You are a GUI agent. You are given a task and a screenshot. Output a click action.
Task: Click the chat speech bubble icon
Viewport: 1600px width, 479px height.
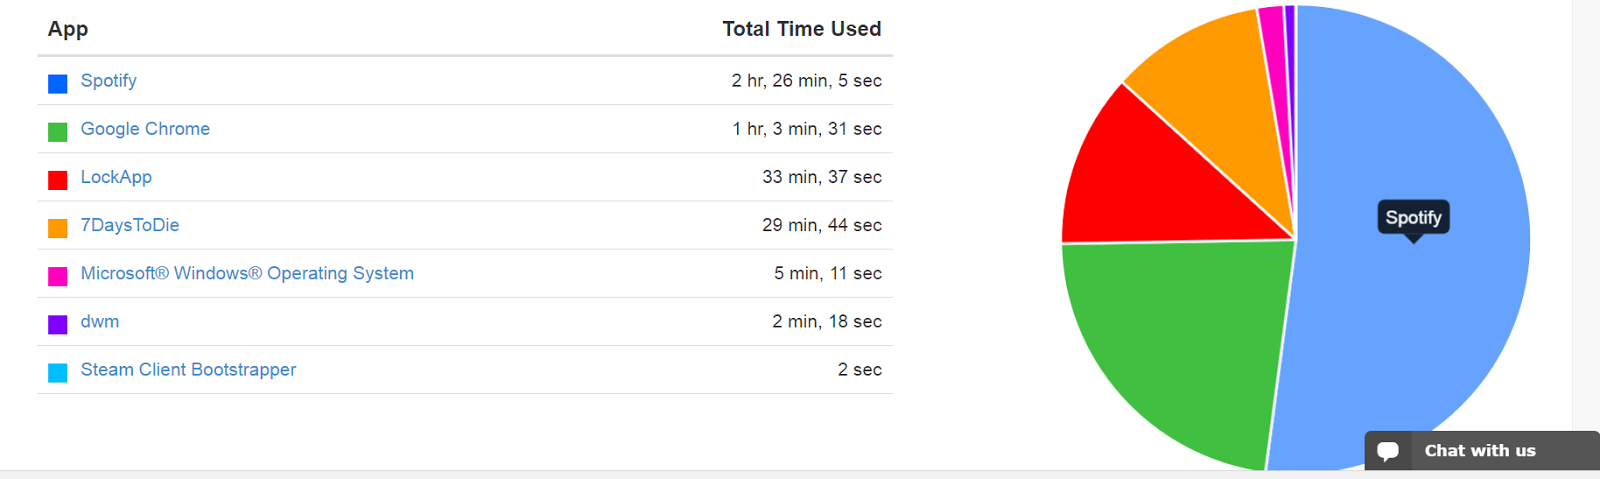point(1388,451)
